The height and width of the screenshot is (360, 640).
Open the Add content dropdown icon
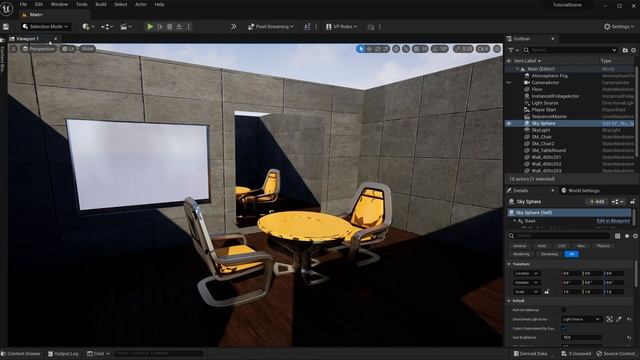tap(88, 27)
